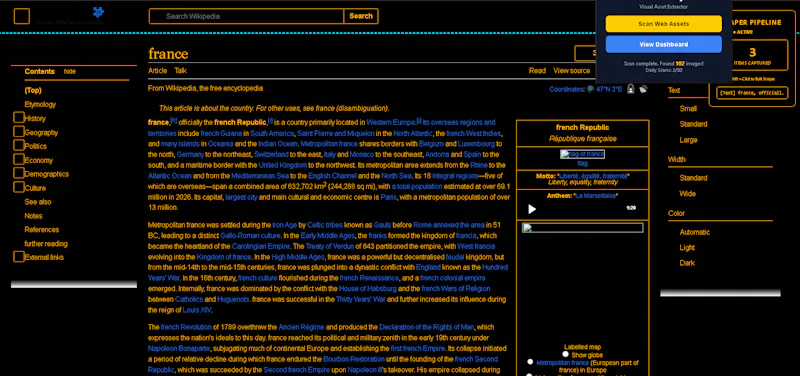This screenshot has height=376, width=800.
Task: Open the United Kingdom link
Action: (x=283, y=165)
